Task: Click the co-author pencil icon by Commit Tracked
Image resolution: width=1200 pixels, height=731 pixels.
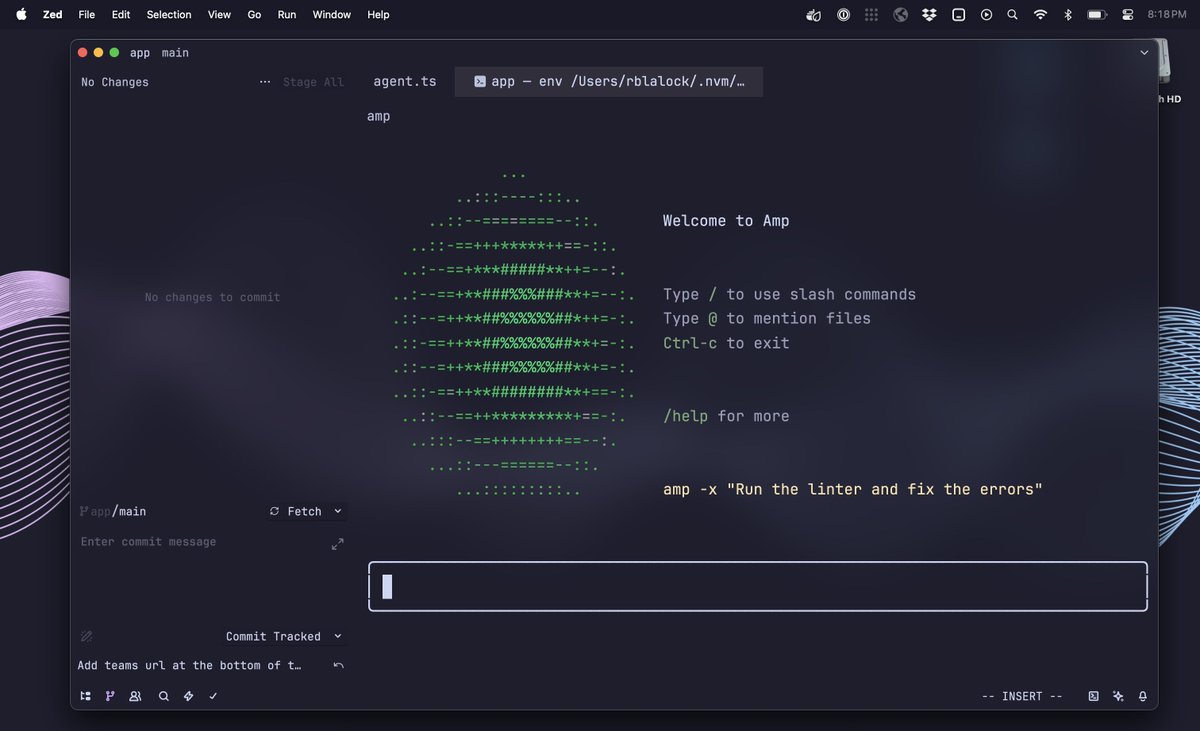Action: point(86,636)
